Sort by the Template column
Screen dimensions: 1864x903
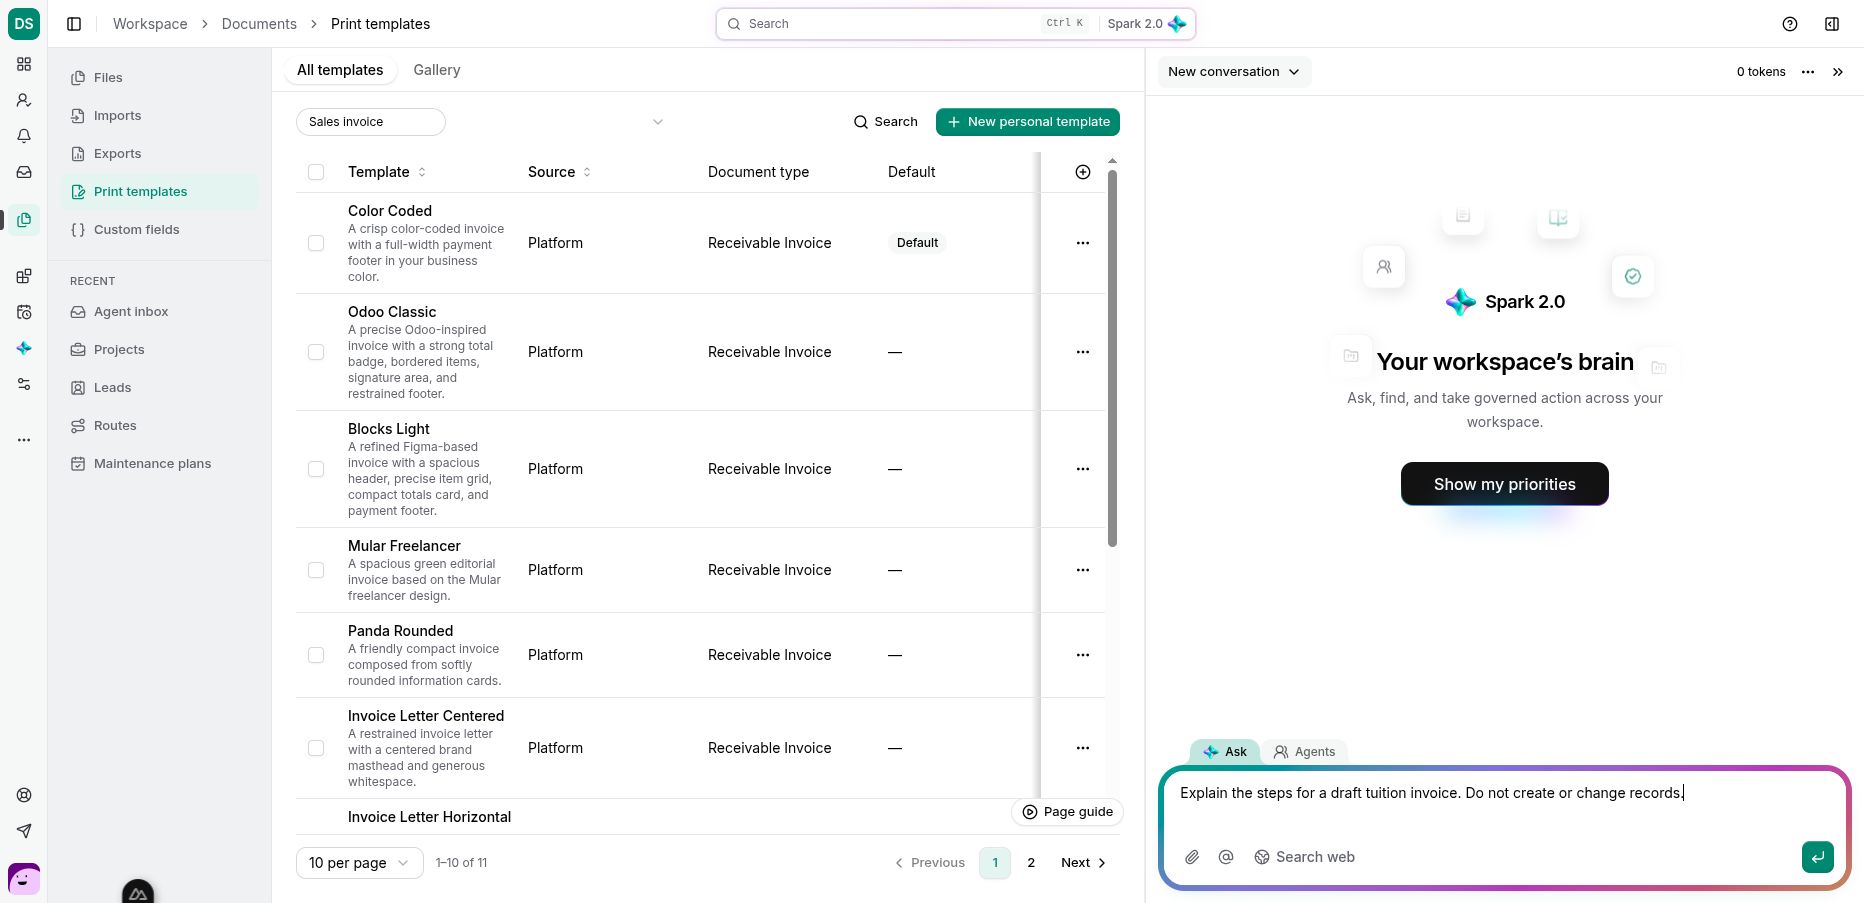point(387,172)
